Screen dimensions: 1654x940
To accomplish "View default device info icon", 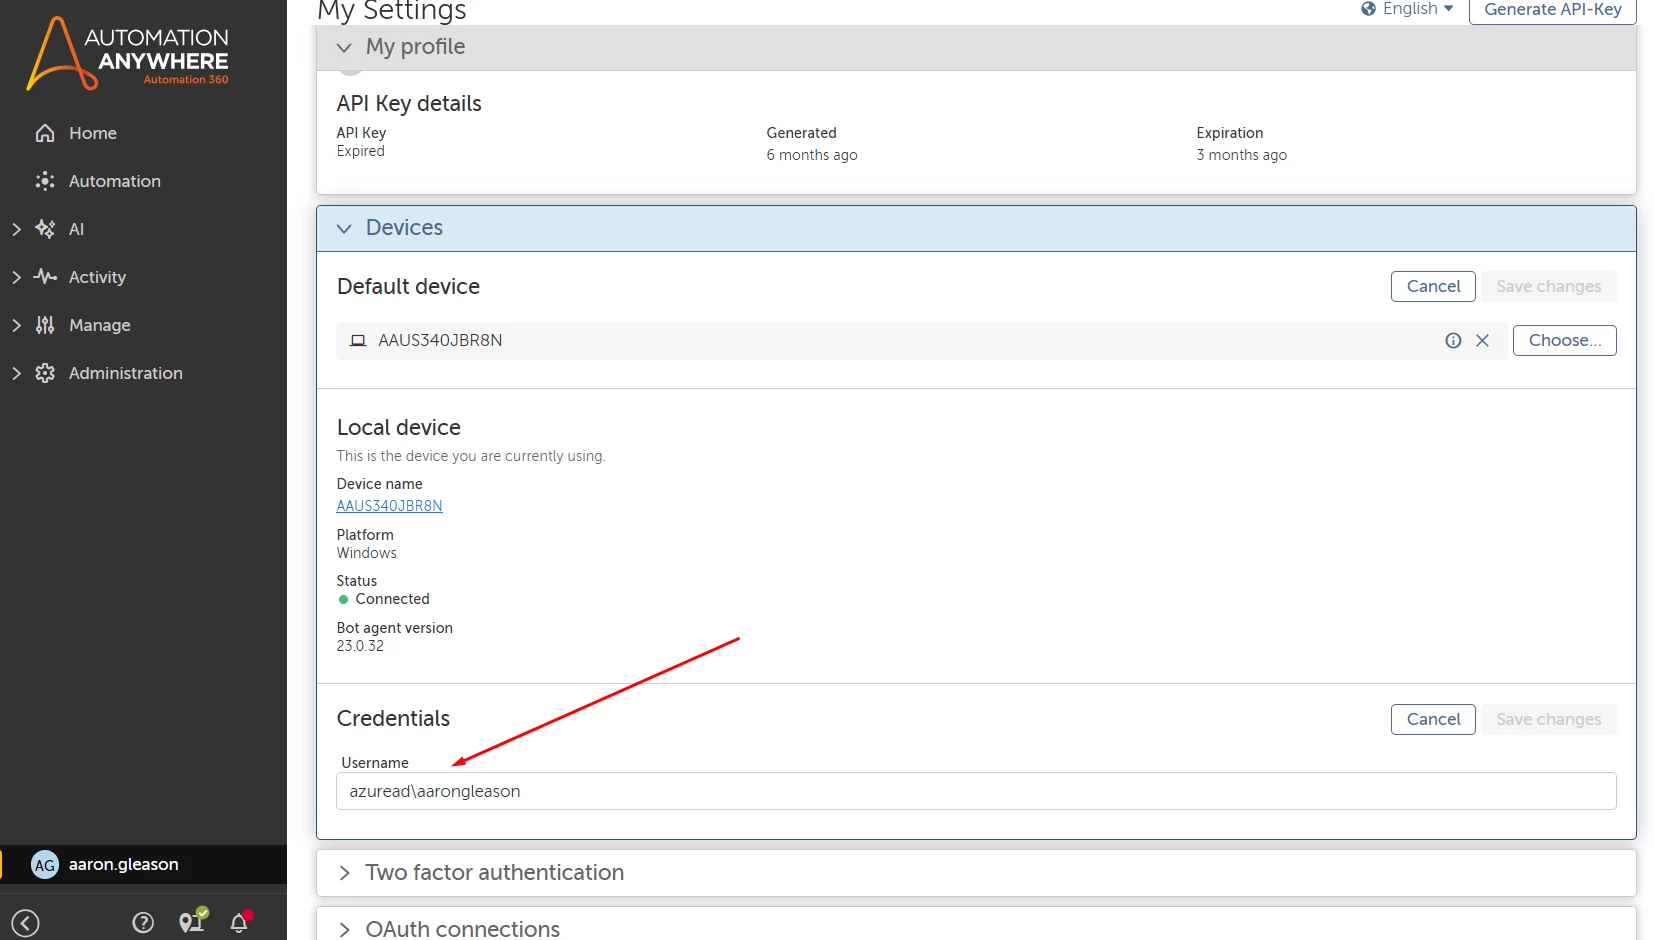I will point(1453,341).
